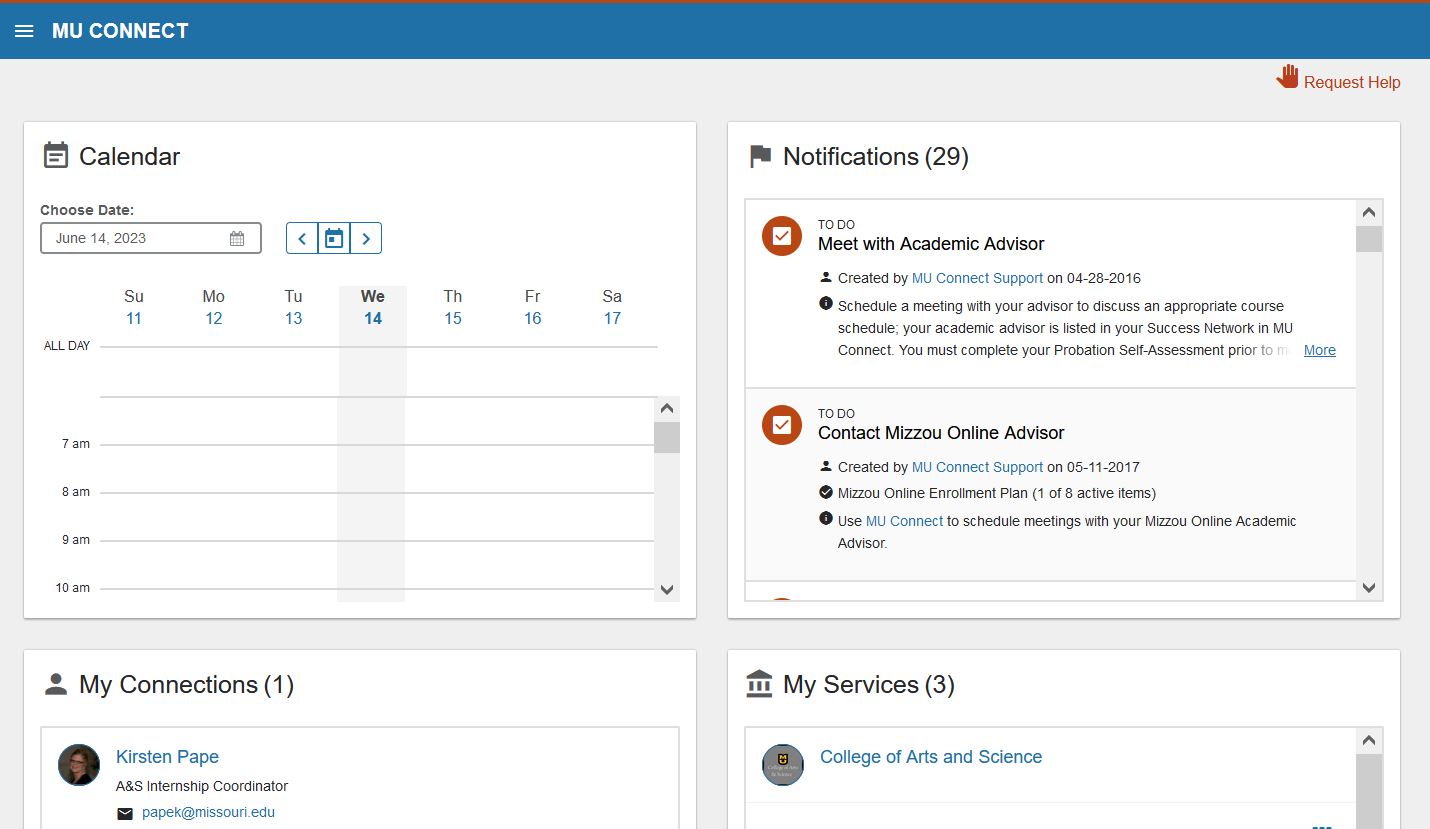Image resolution: width=1430 pixels, height=829 pixels.
Task: Expand the More link in advisor notification
Action: (x=1319, y=350)
